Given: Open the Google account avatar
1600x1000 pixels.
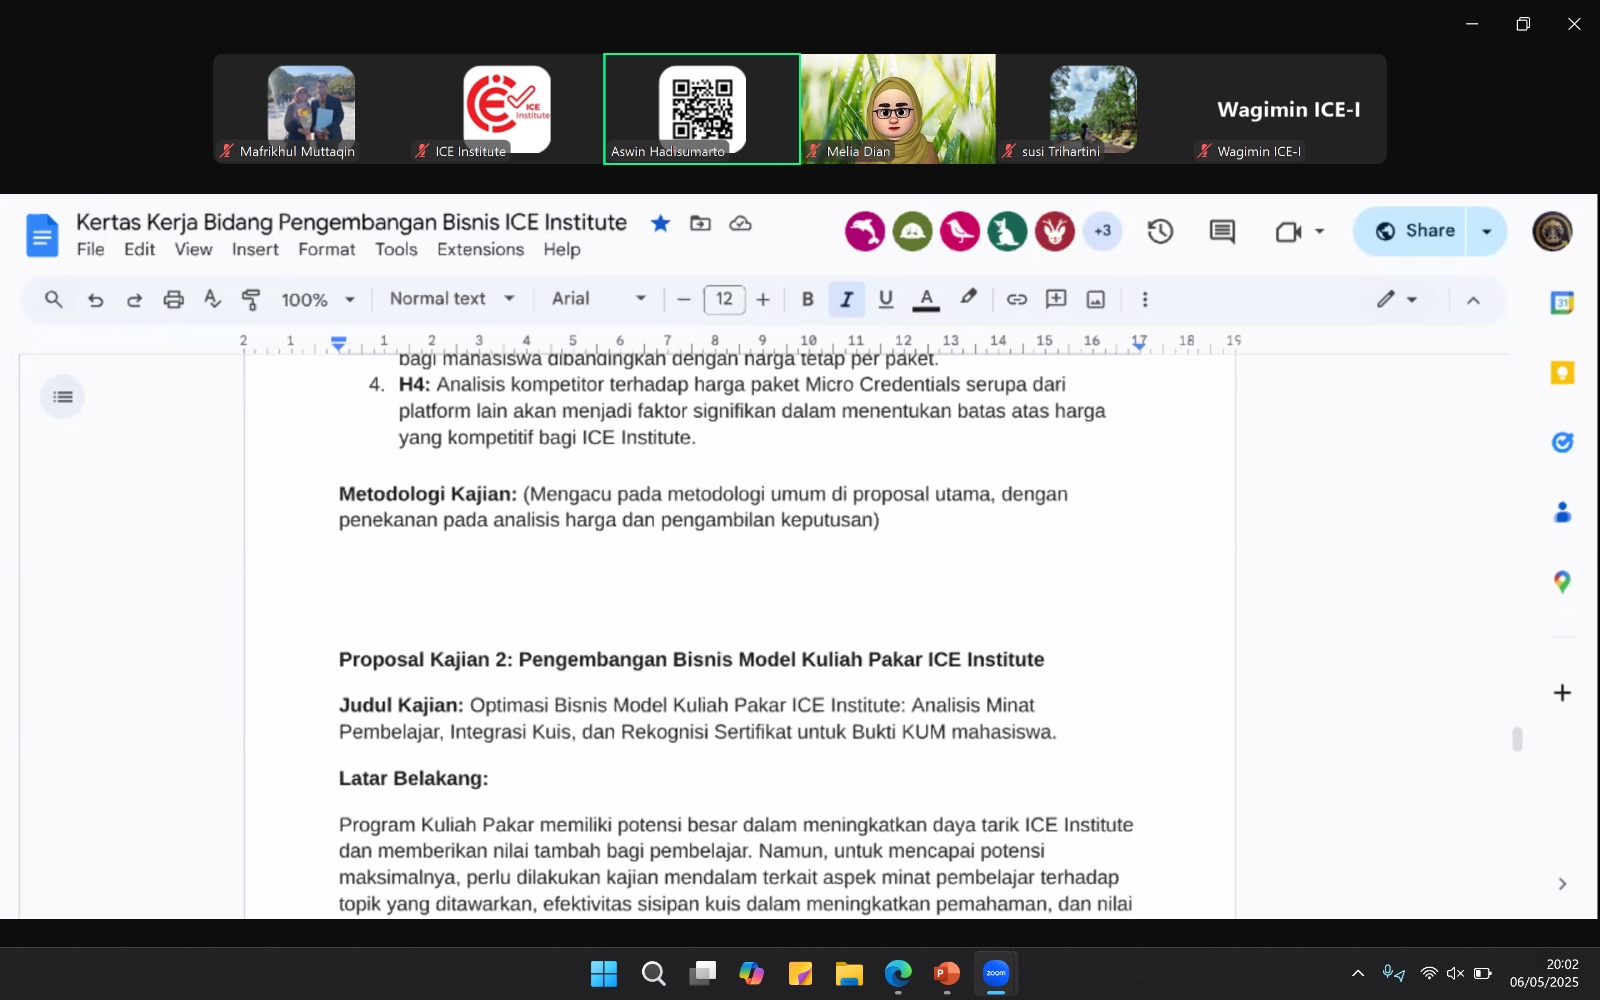Looking at the screenshot, I should [x=1552, y=231].
